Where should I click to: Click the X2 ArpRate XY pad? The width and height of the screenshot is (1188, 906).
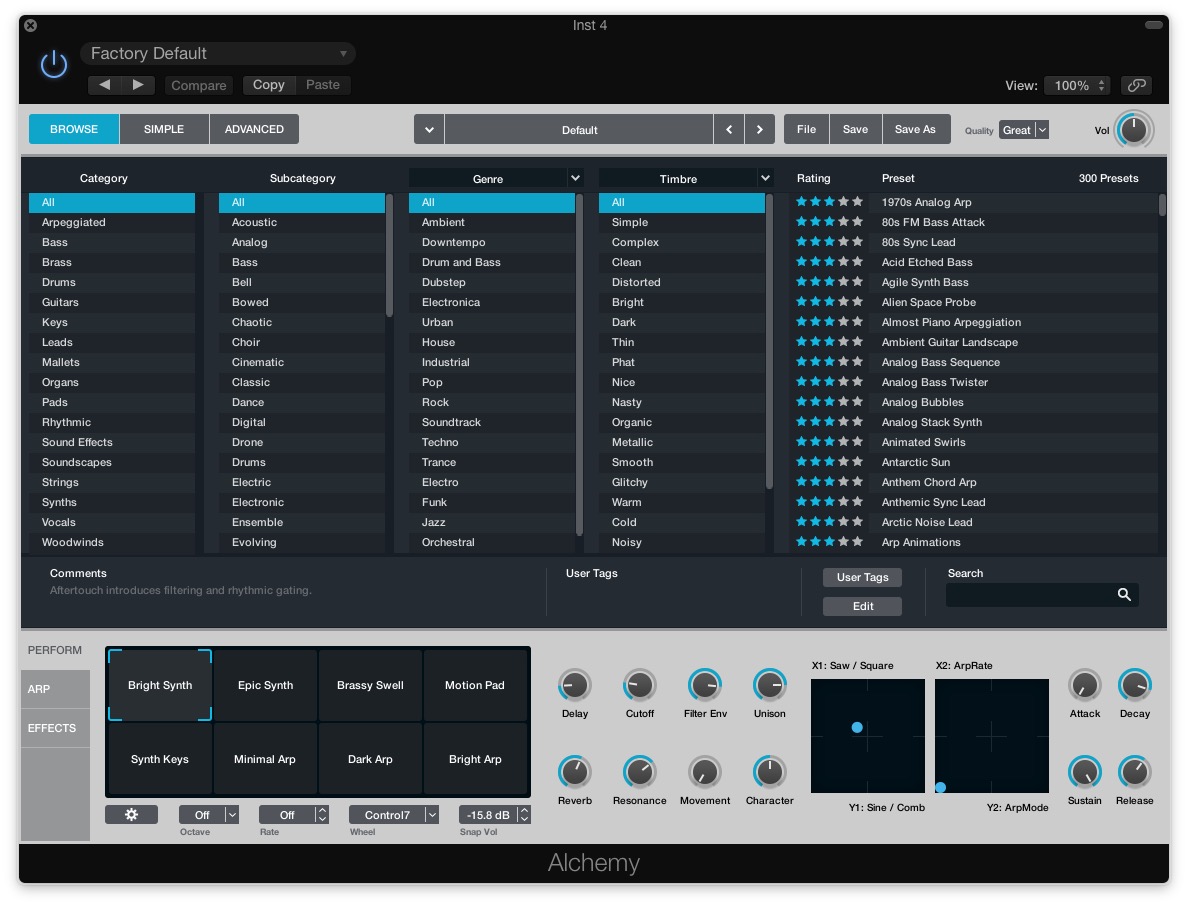[992, 736]
